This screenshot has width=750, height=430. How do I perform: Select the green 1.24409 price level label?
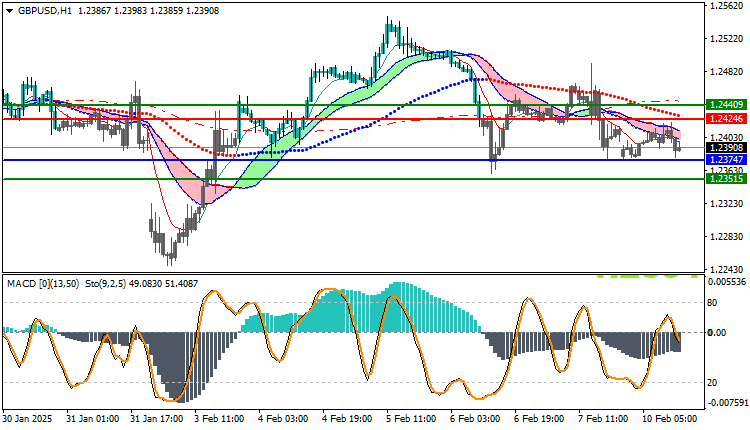click(x=726, y=104)
